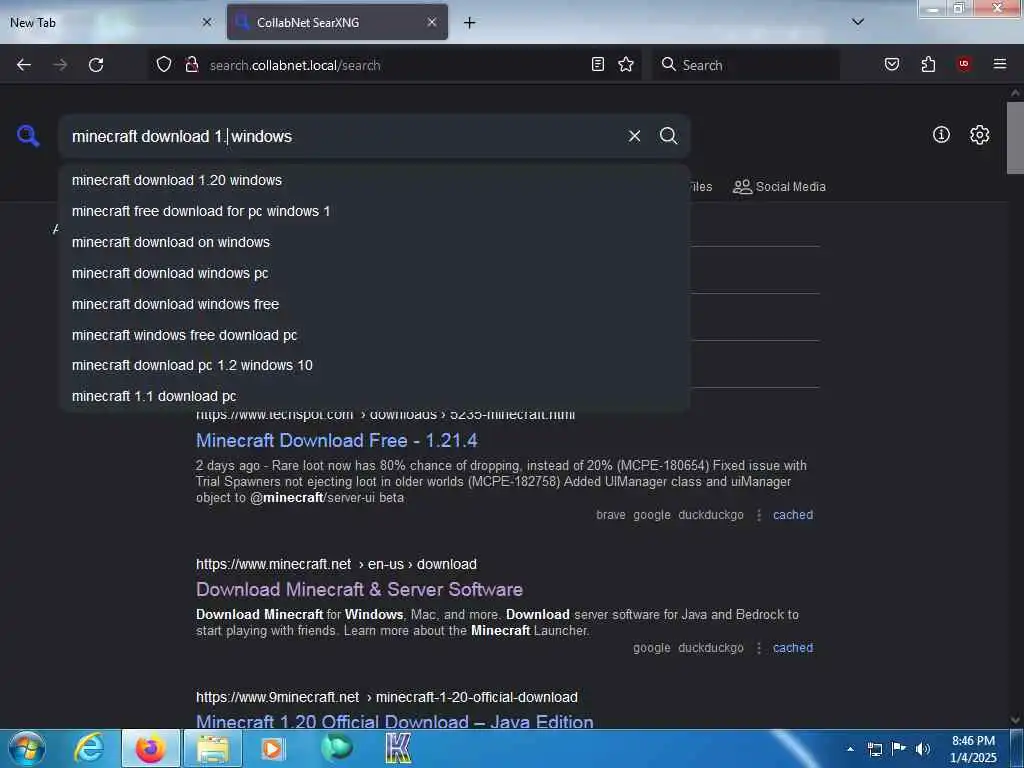Choose suggestion 'minecraft download 1.20 windows'

tap(375, 180)
